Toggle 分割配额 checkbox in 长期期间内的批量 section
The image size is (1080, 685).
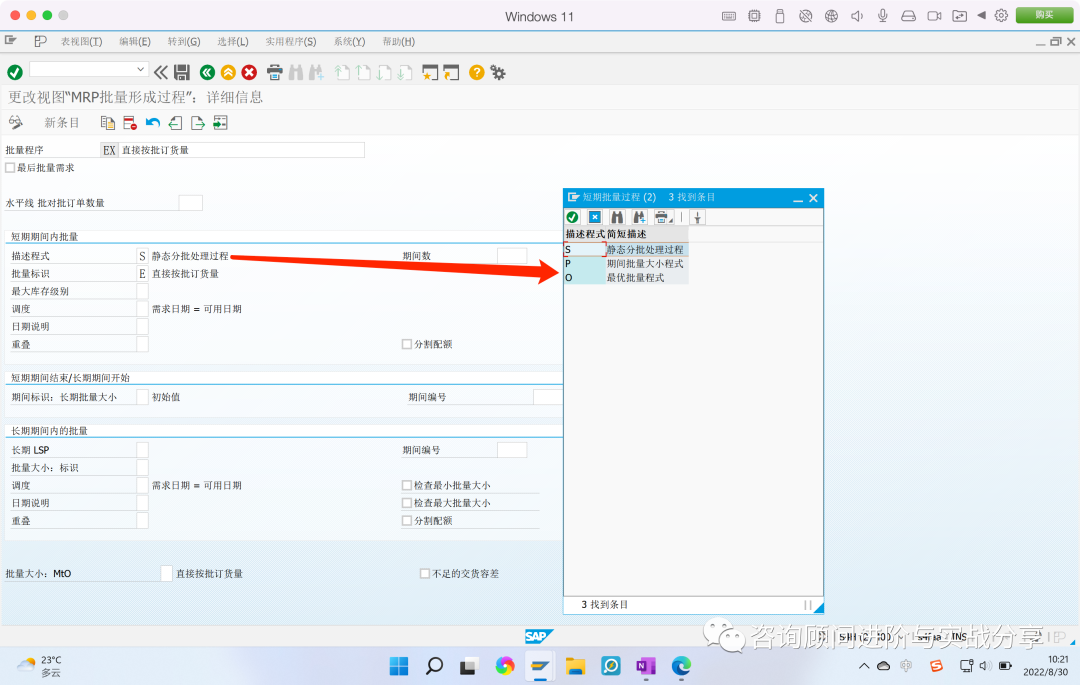pyautogui.click(x=406, y=520)
